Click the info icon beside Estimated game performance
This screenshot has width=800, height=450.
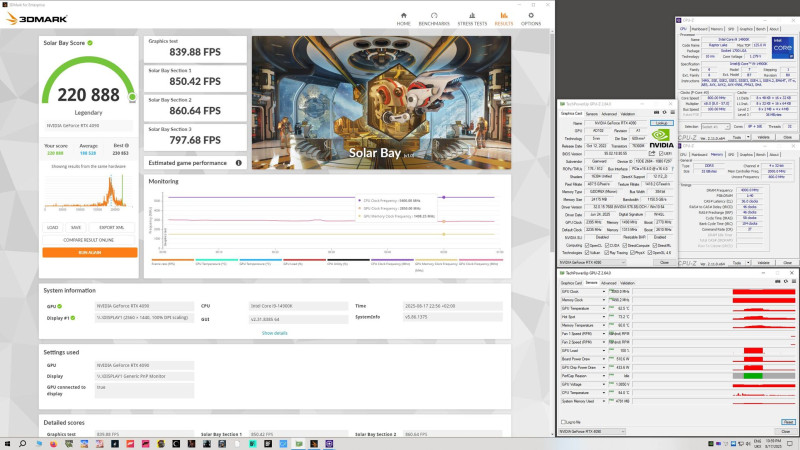[238, 163]
